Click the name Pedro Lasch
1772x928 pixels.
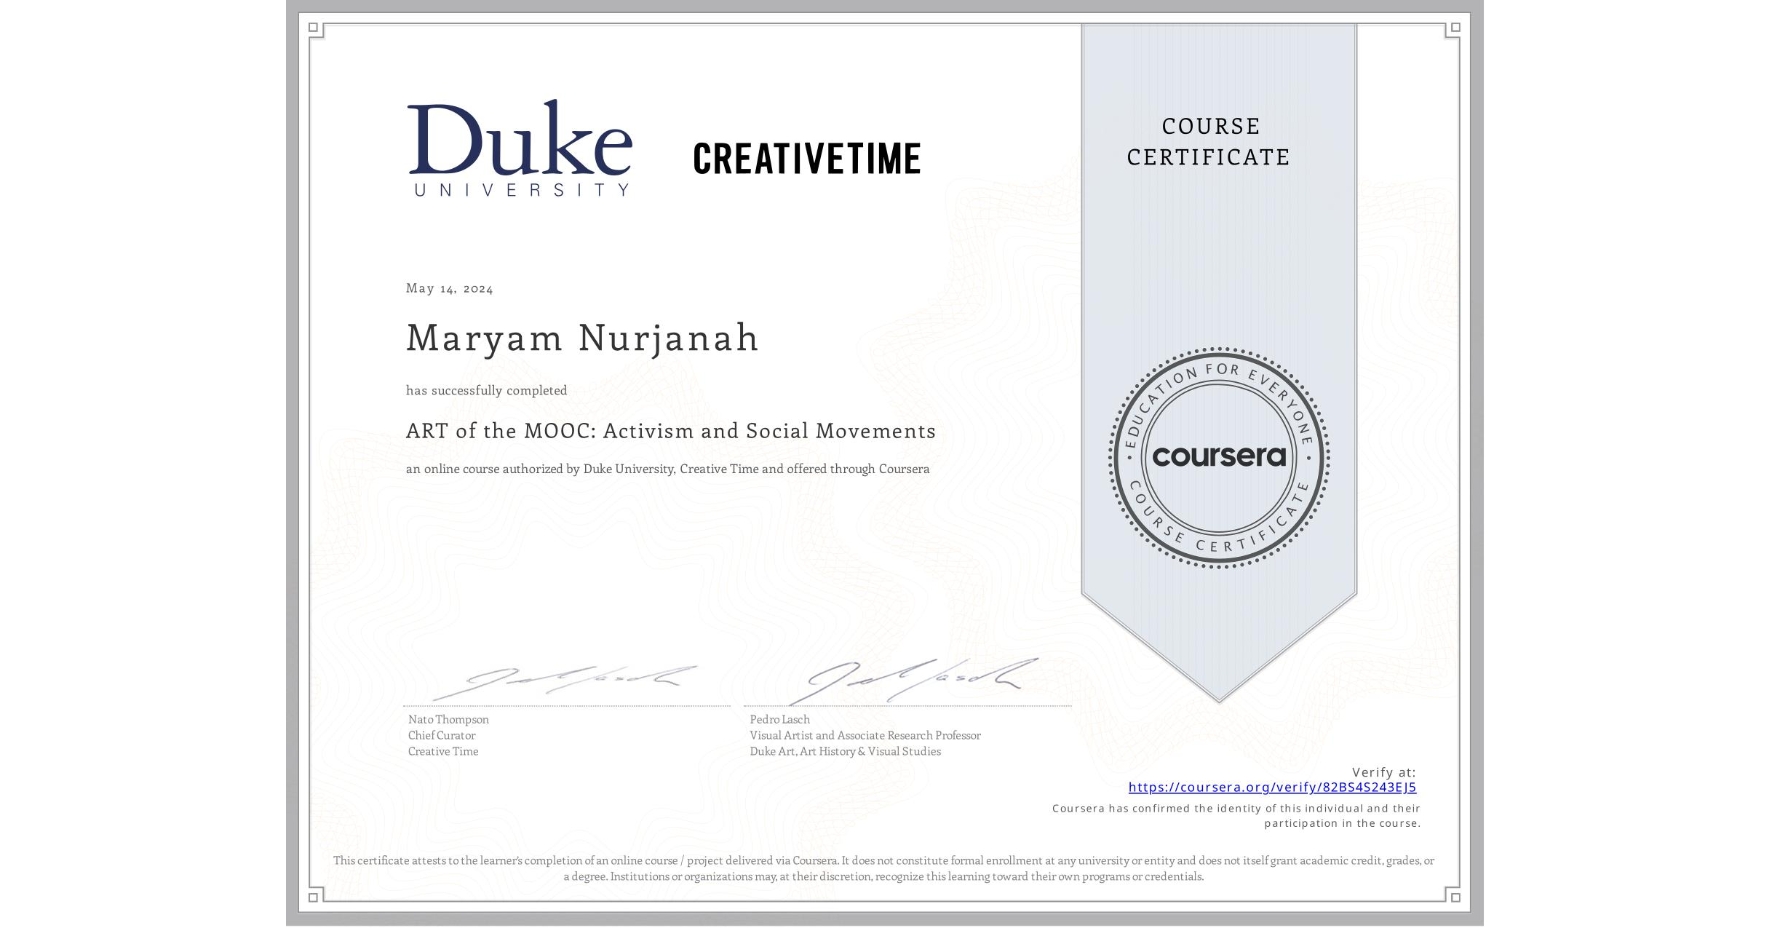pyautogui.click(x=779, y=719)
